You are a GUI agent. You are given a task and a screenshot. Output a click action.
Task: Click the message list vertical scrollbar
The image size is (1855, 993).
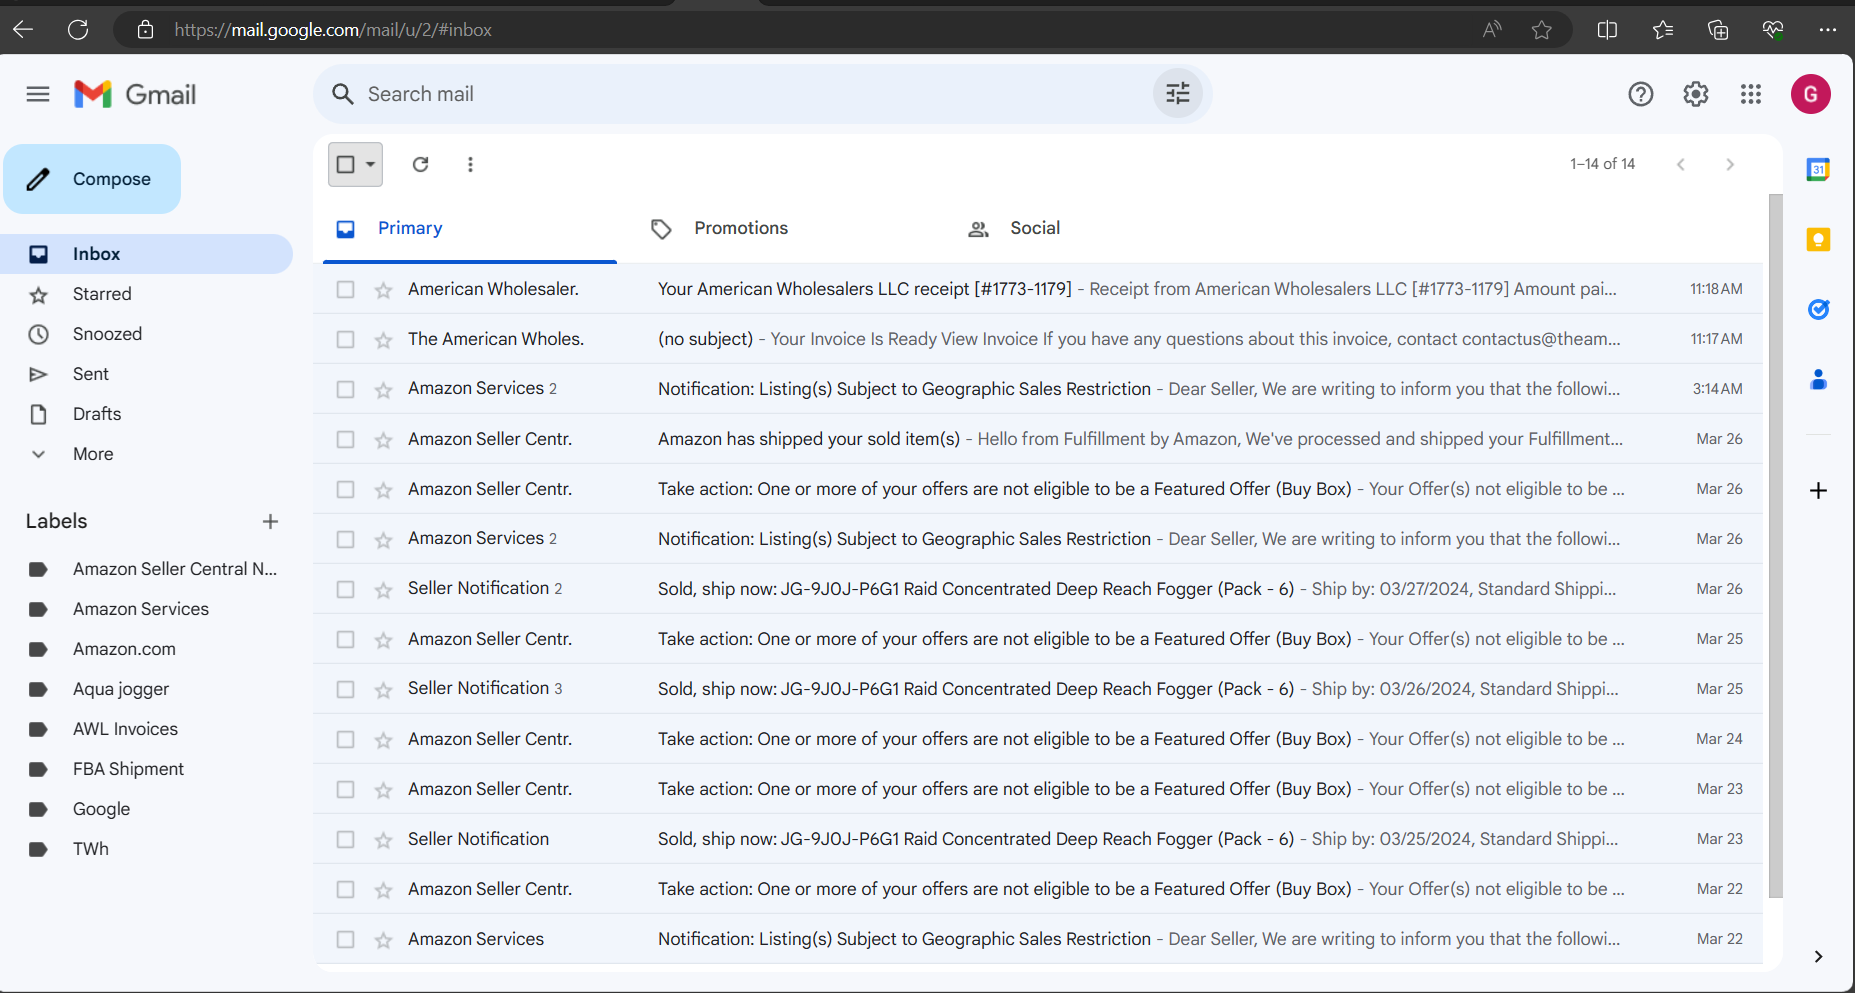(1776, 545)
